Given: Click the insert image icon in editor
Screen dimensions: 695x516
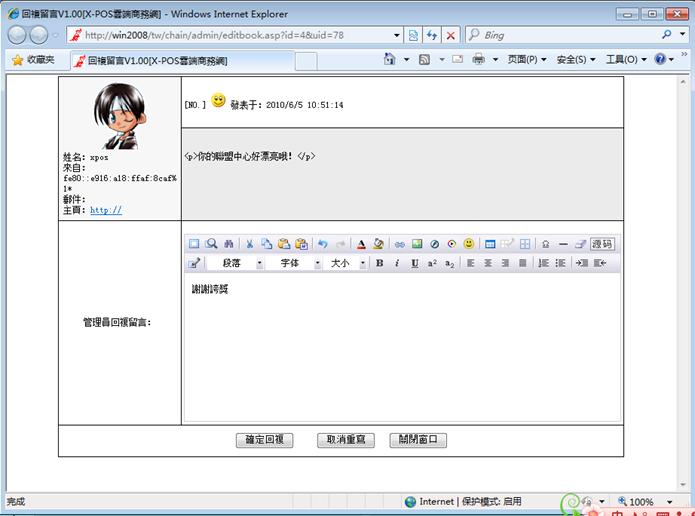Looking at the screenshot, I should coord(417,244).
